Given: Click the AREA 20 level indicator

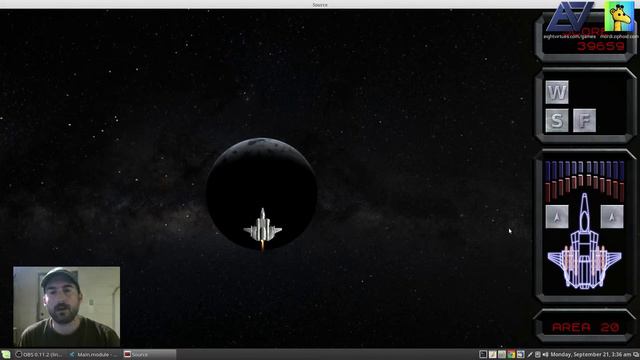Looking at the screenshot, I should [x=585, y=327].
